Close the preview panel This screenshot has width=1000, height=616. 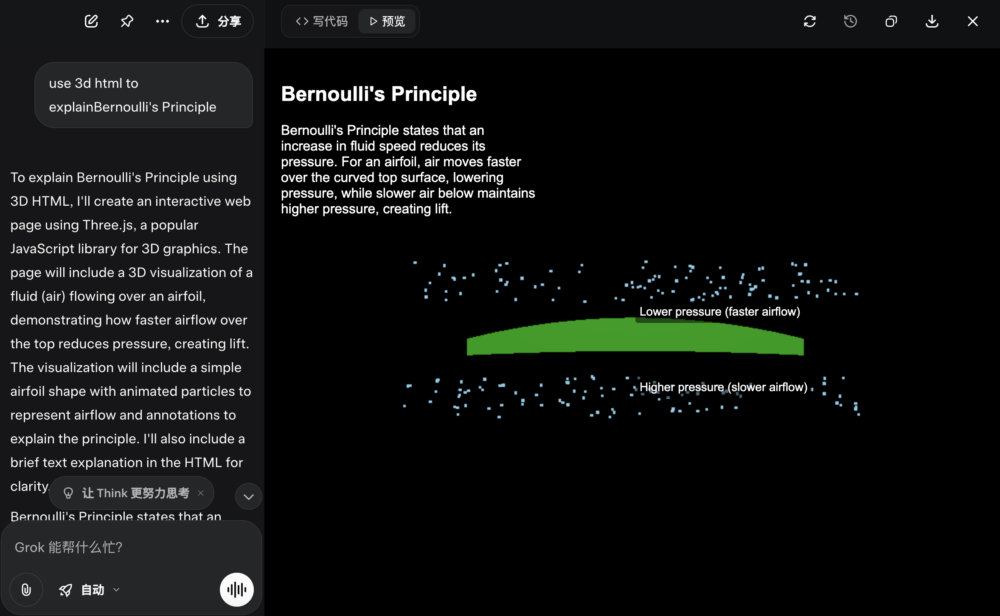pyautogui.click(x=972, y=21)
